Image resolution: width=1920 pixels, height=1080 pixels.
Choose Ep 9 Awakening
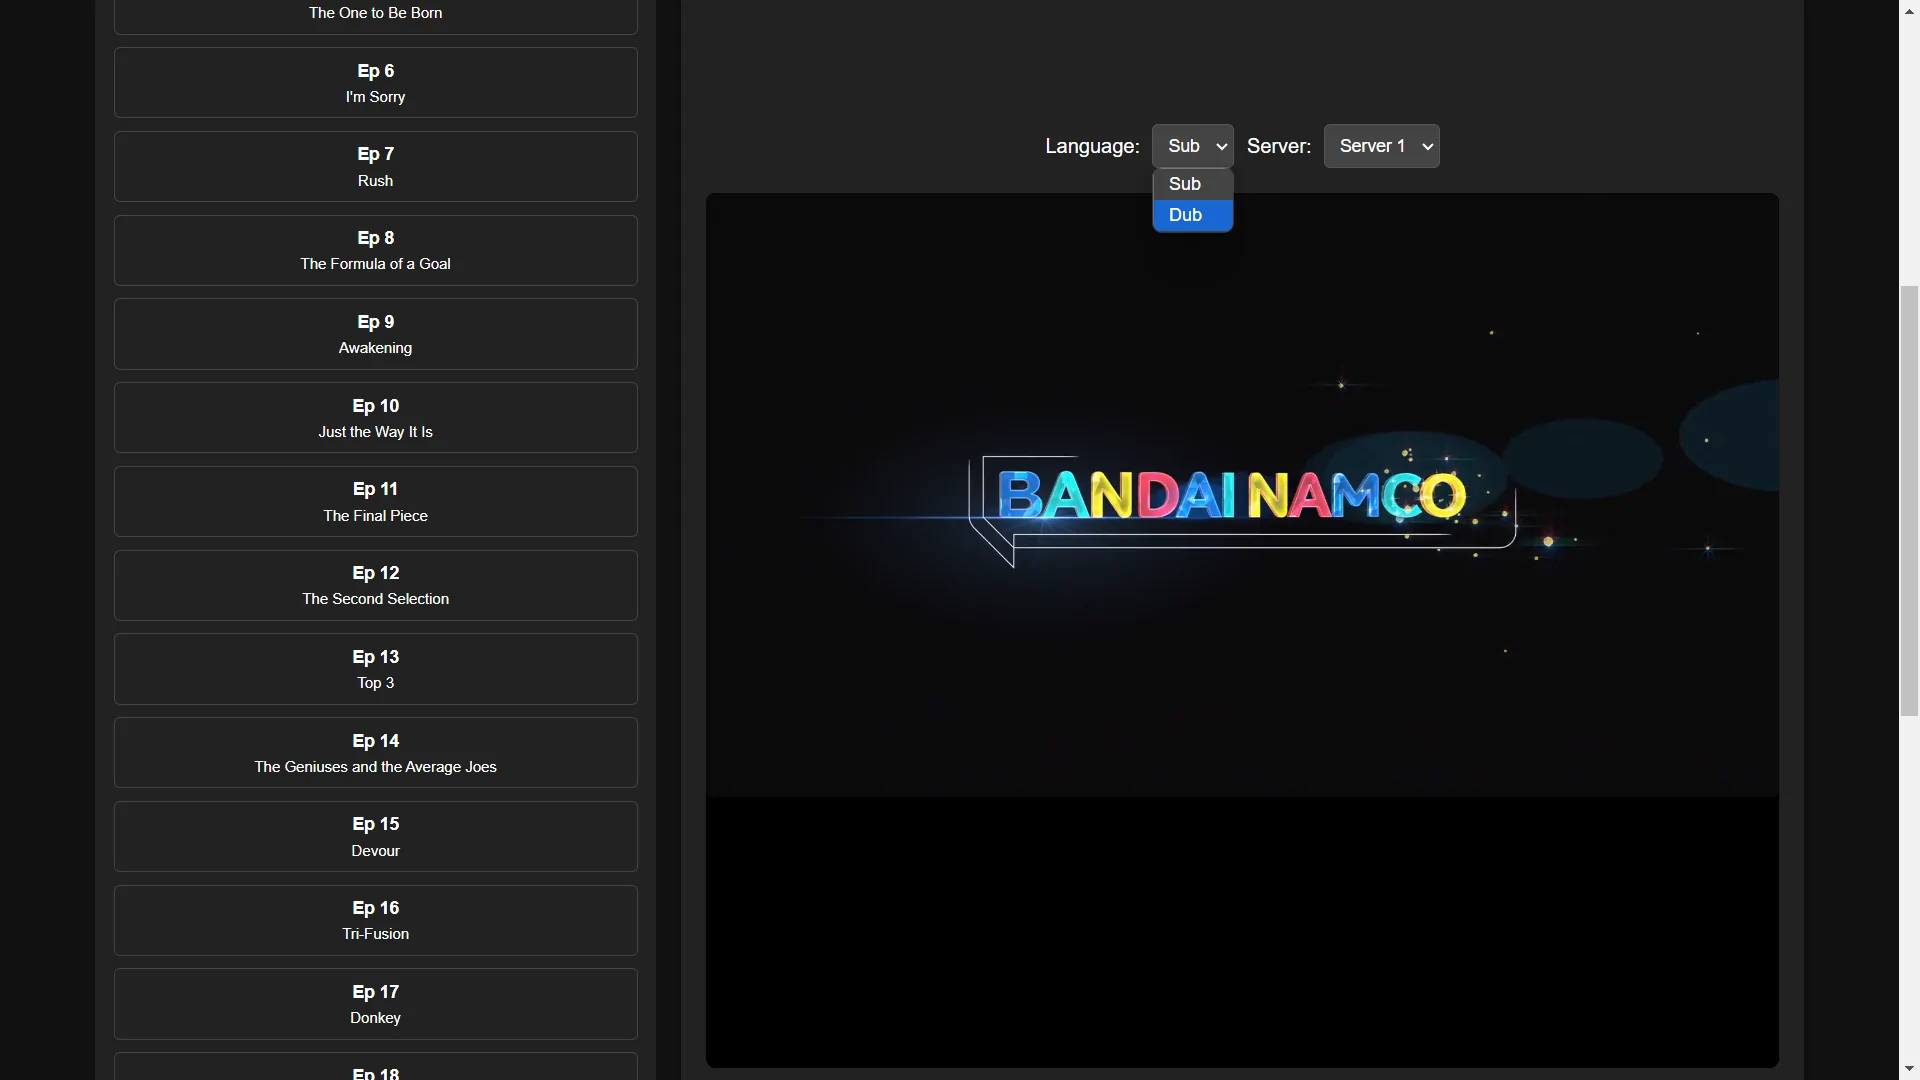pyautogui.click(x=375, y=334)
